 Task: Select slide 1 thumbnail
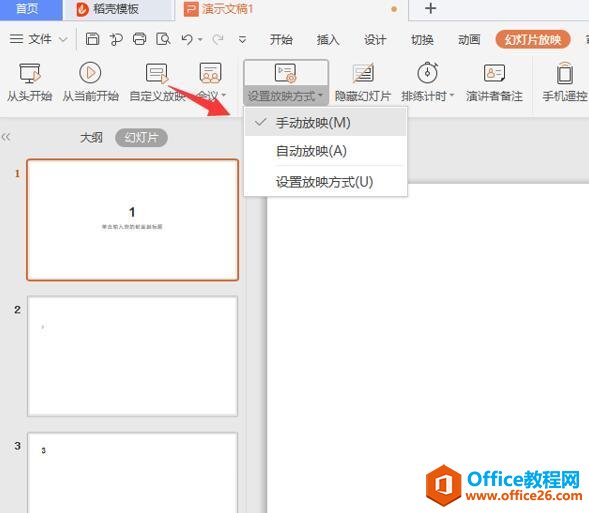pyautogui.click(x=133, y=220)
